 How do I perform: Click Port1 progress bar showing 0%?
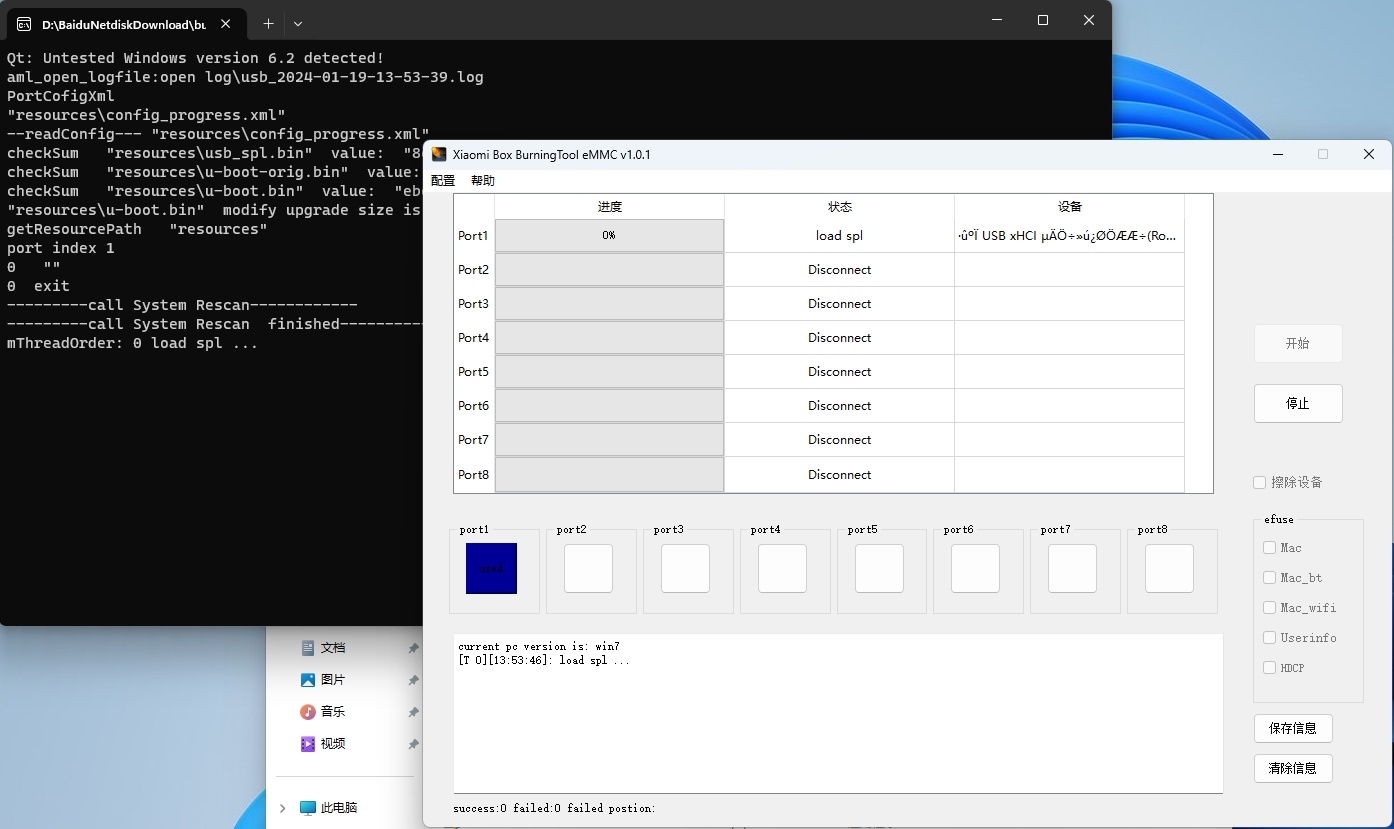(609, 236)
